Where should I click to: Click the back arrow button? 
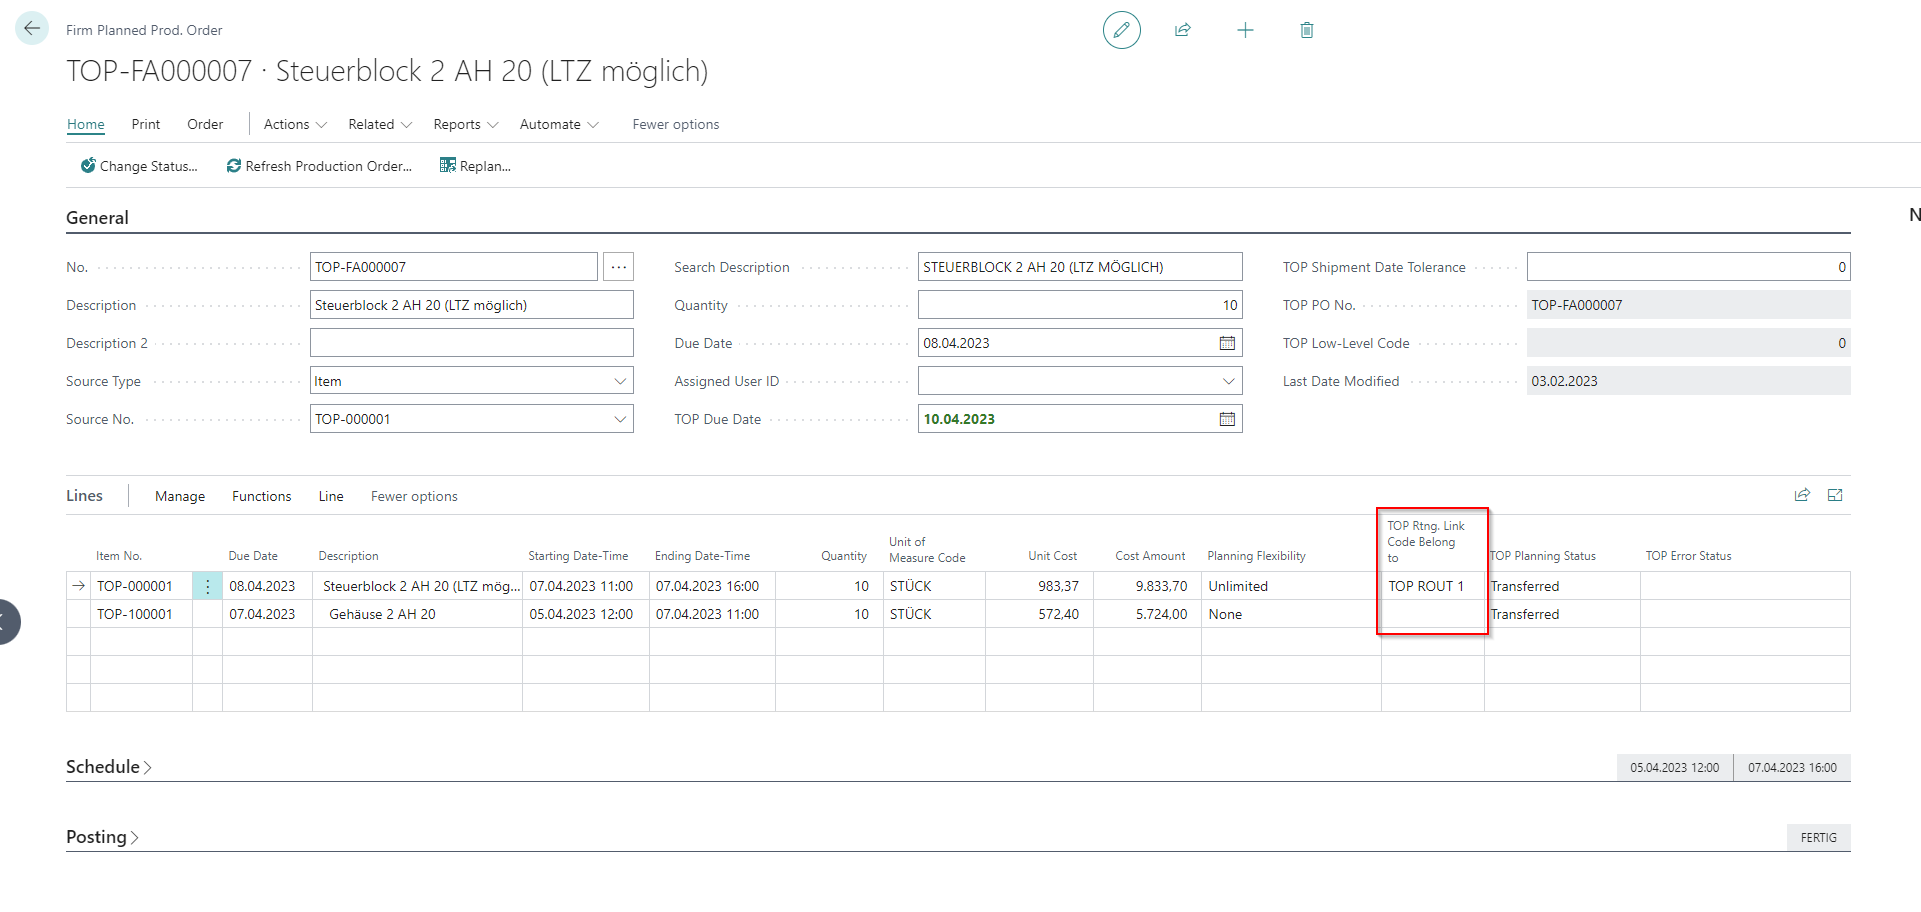pos(32,29)
